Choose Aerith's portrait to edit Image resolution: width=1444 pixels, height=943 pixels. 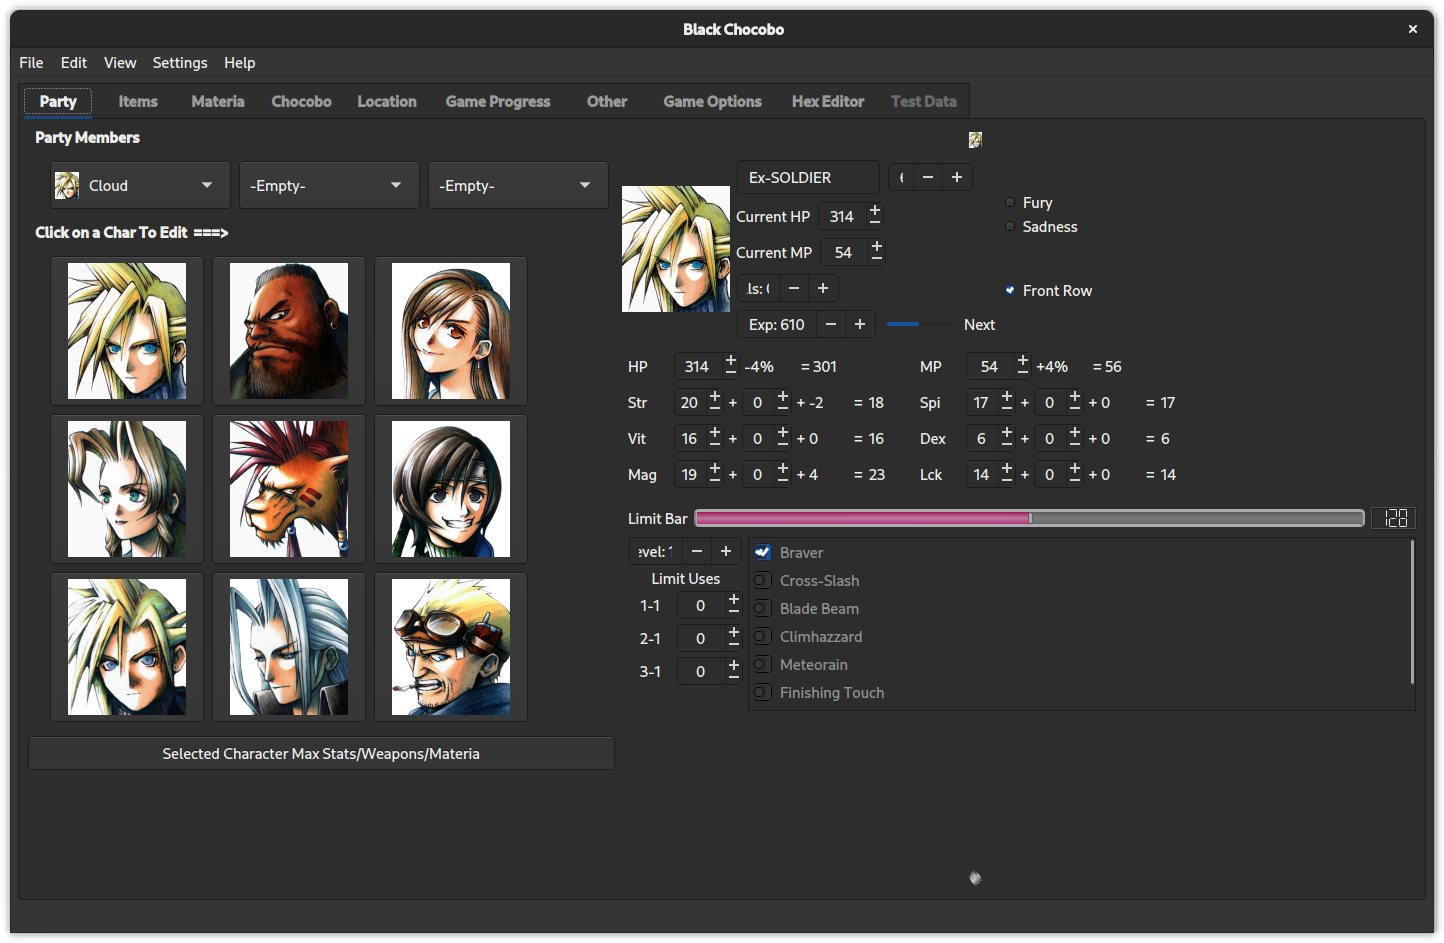[x=127, y=489]
